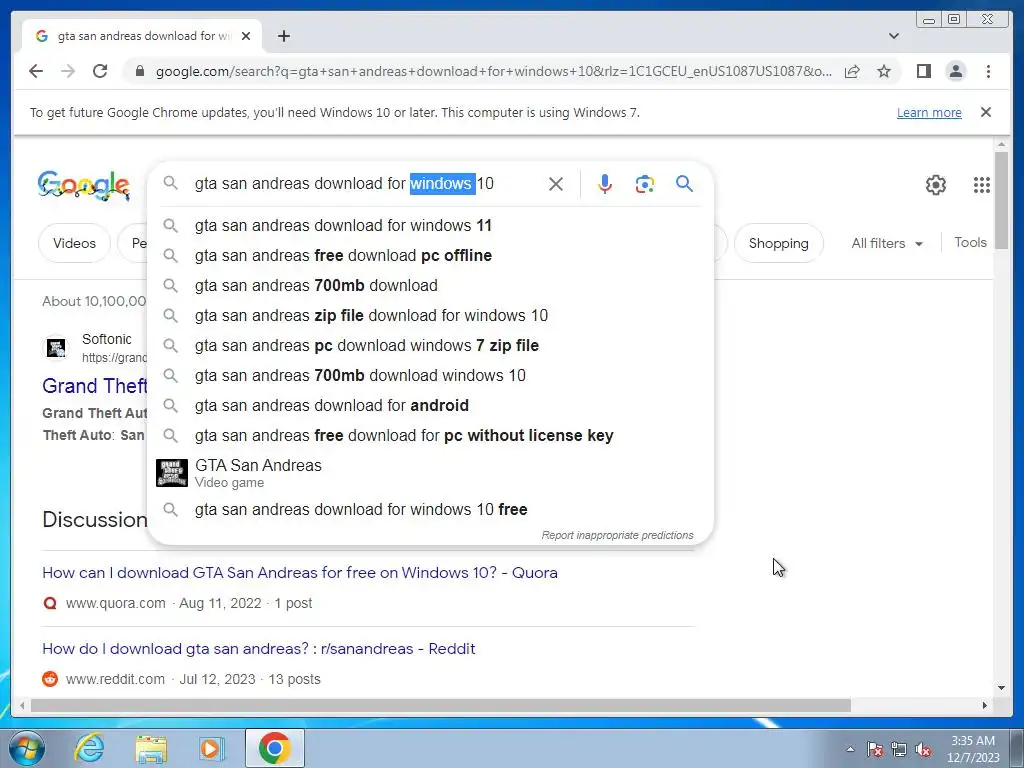Screen dimensions: 1024x768
Task: Open the Google apps grid
Action: [982, 185]
